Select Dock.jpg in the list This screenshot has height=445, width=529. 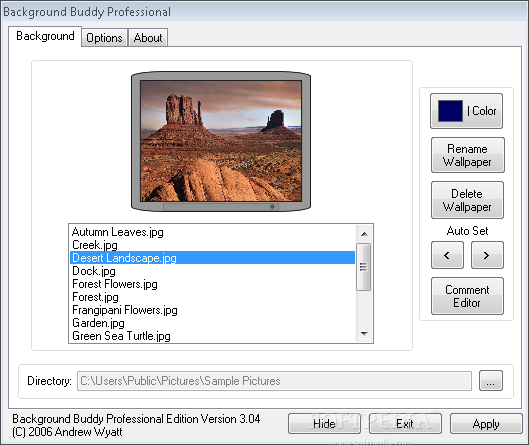pyautogui.click(x=213, y=271)
